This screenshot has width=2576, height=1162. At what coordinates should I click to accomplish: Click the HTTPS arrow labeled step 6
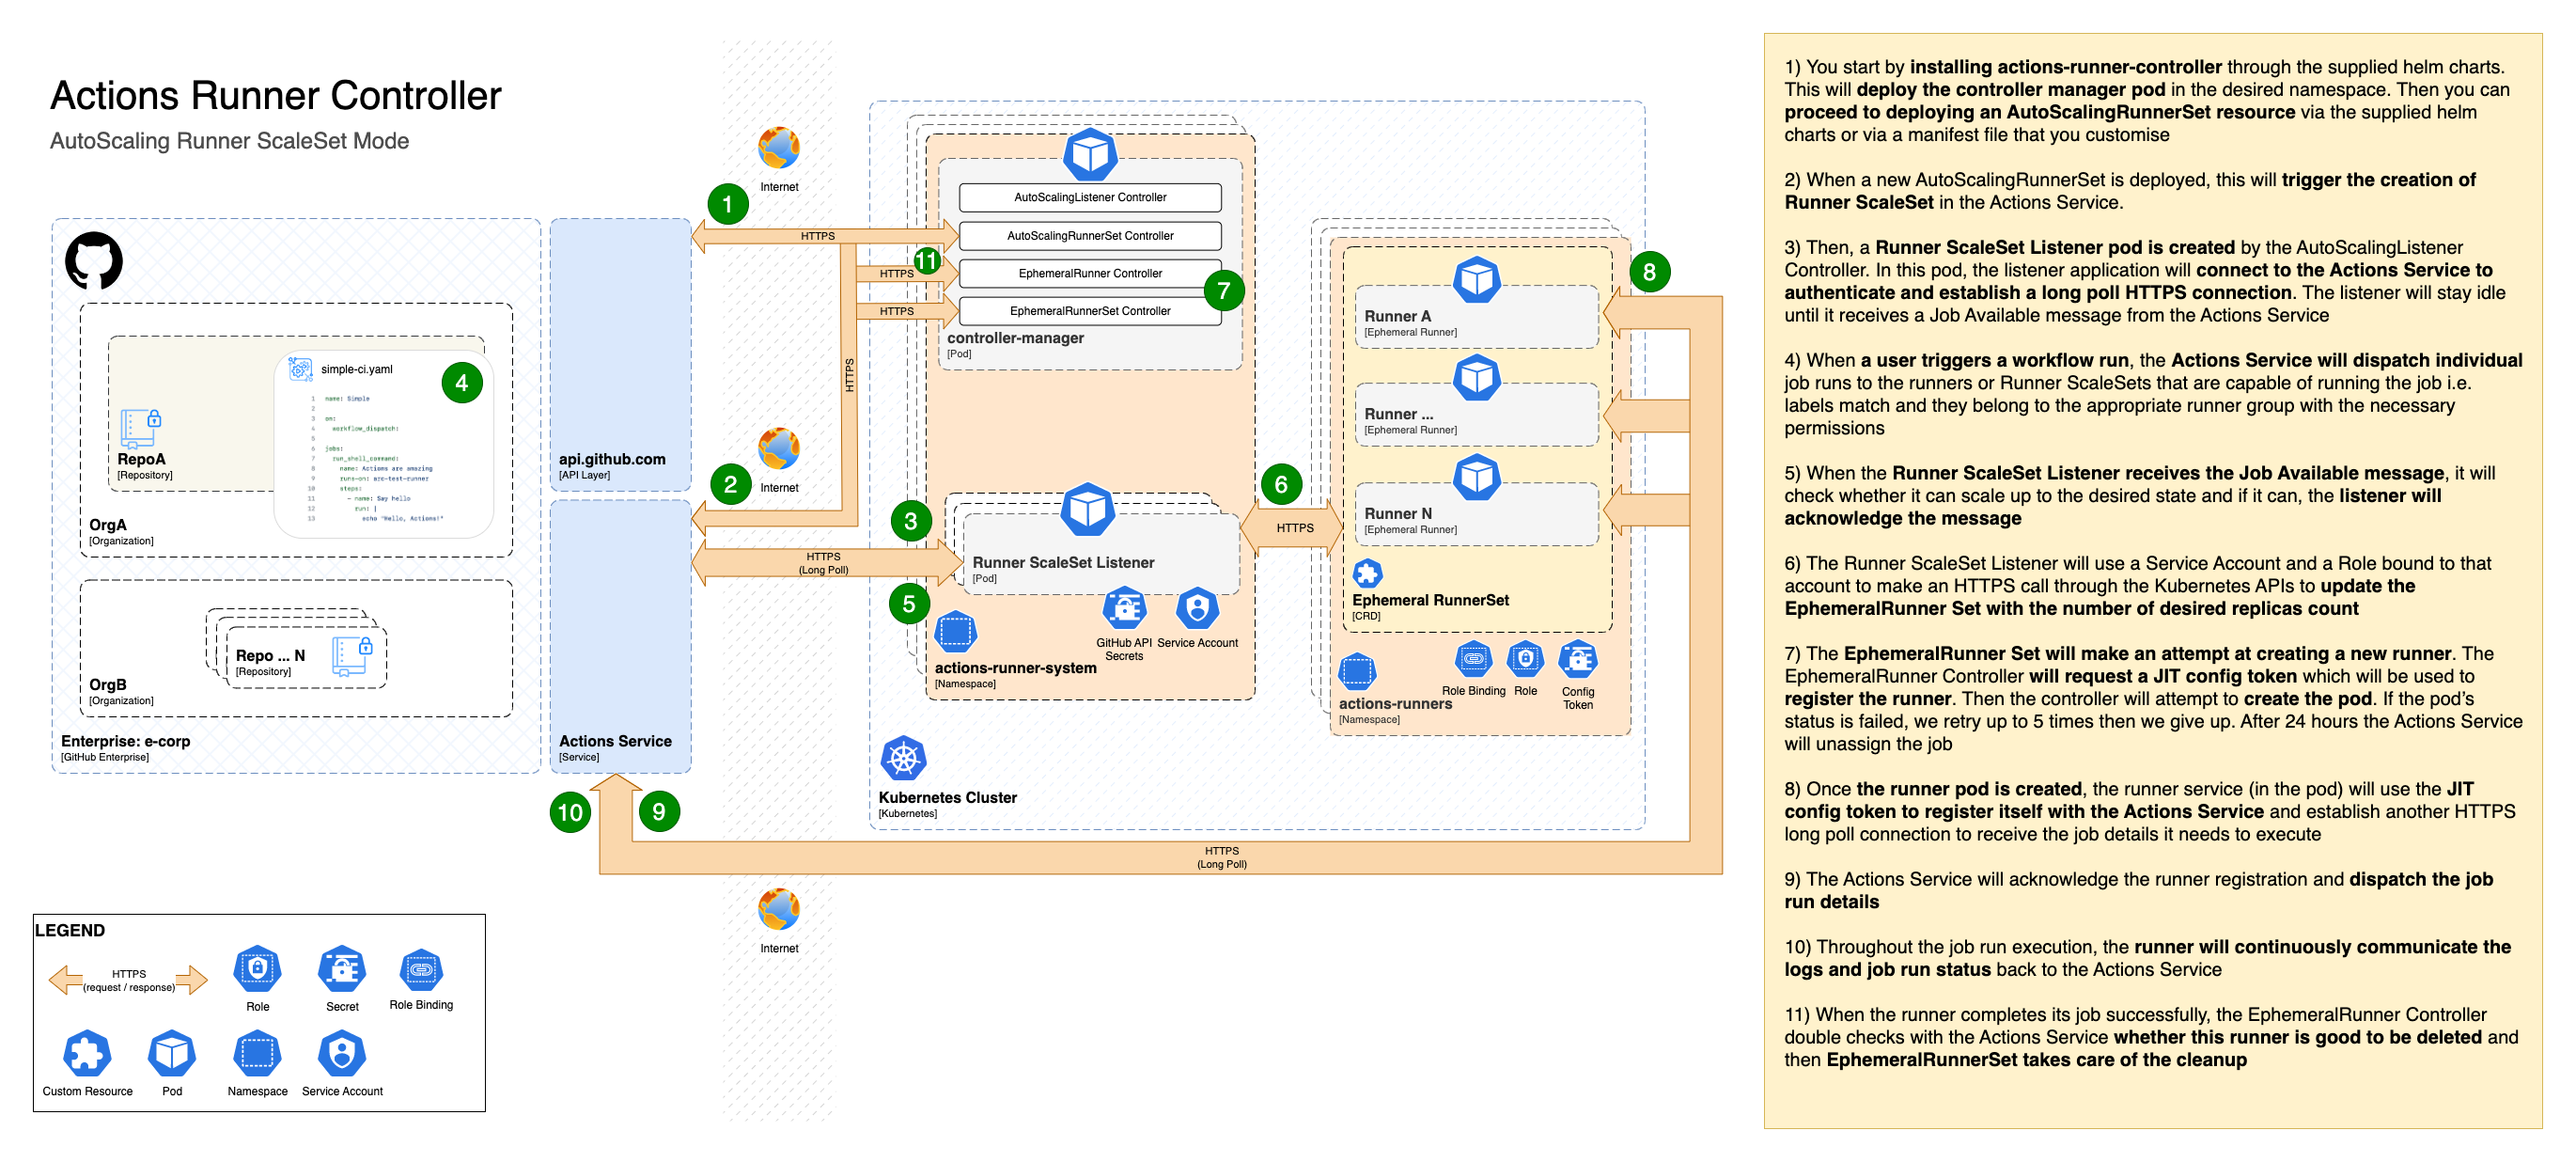coord(1294,528)
